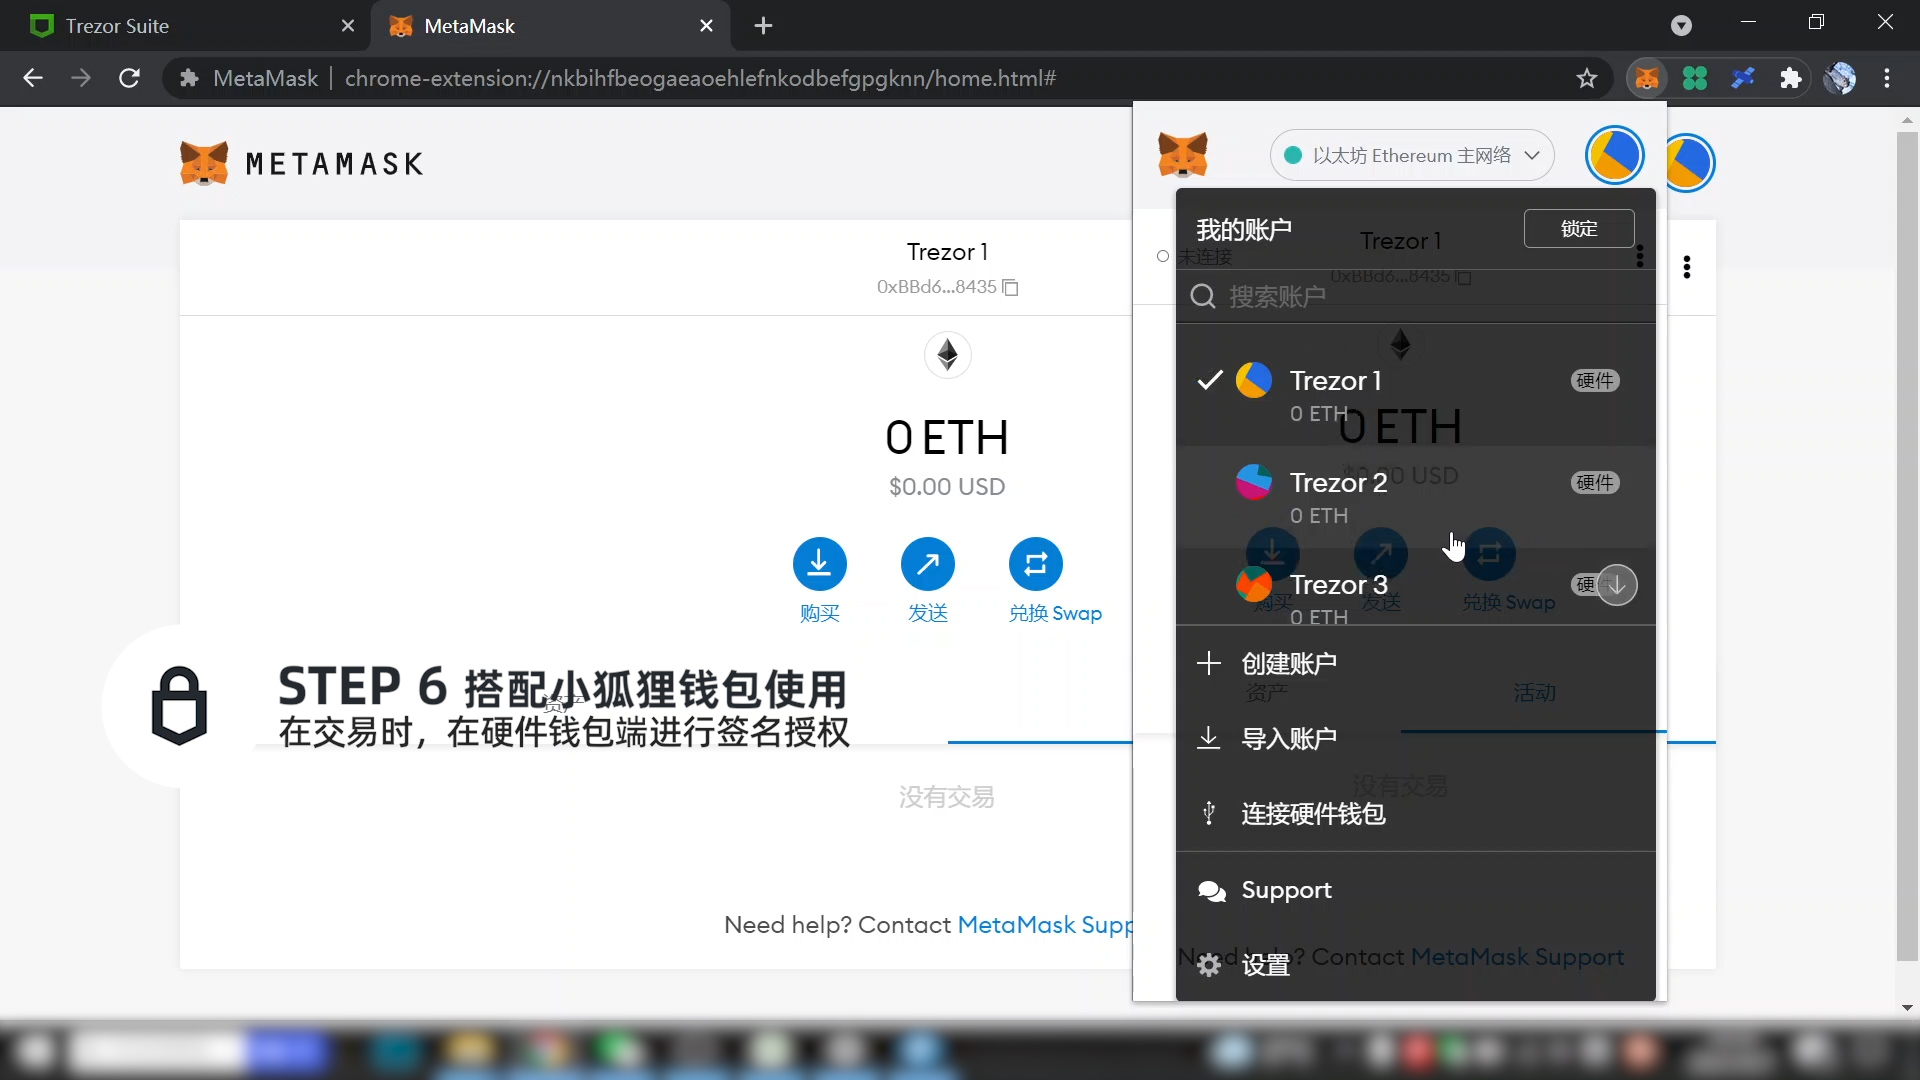Click the Buy (购买) download icon on main page

[x=820, y=564]
